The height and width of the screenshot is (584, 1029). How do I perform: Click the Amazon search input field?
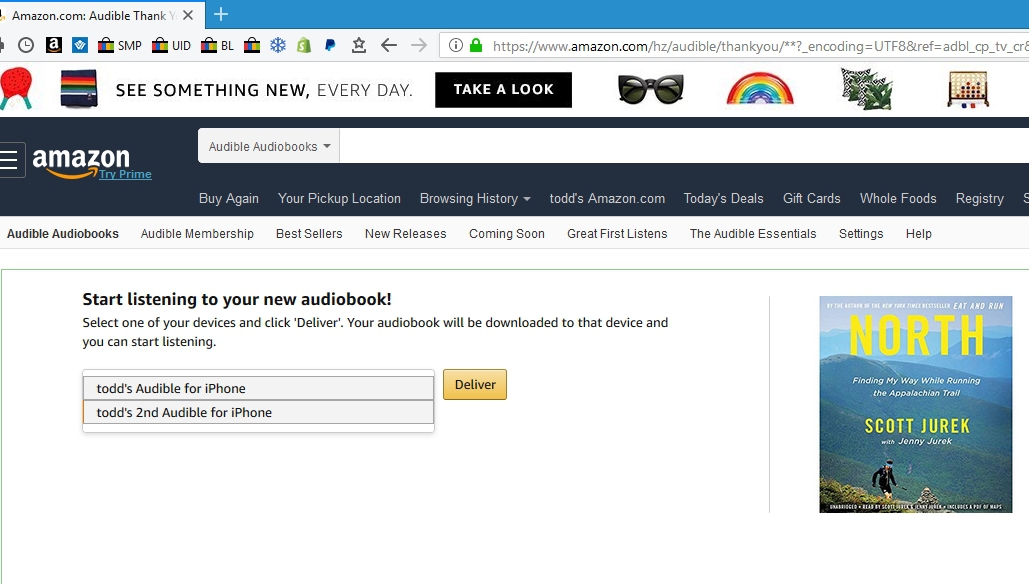[684, 146]
